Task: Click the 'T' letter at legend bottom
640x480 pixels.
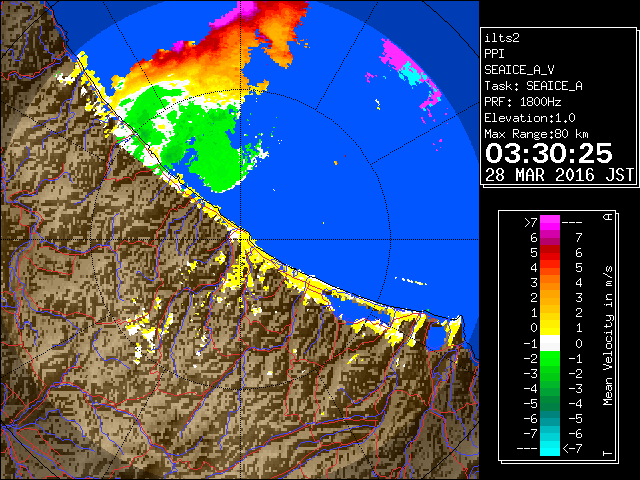Action: [x=608, y=453]
